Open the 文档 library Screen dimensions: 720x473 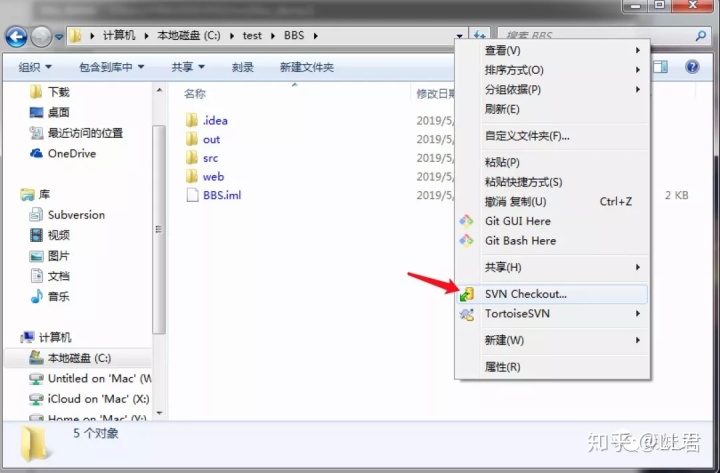tap(50, 276)
